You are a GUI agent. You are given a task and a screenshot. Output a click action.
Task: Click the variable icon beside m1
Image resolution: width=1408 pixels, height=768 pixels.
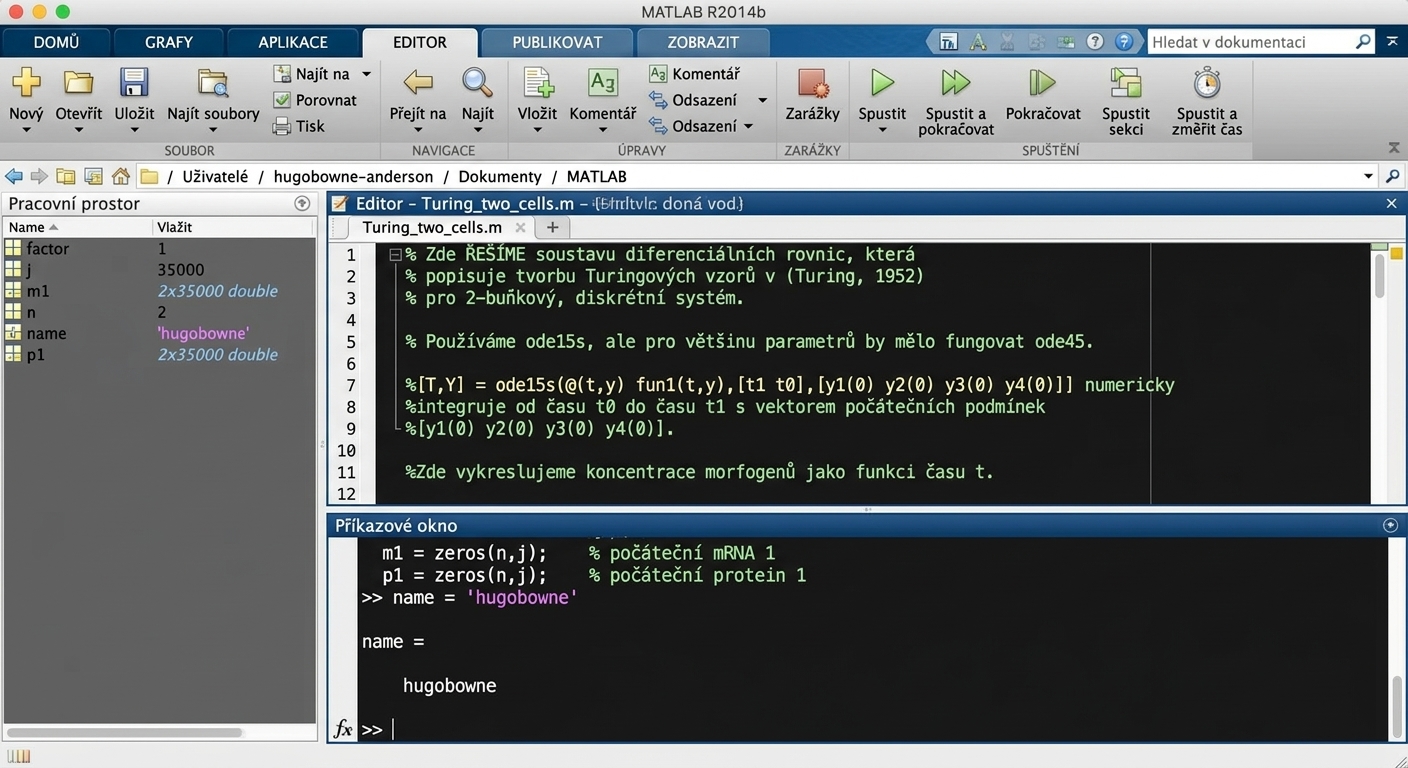(13, 291)
